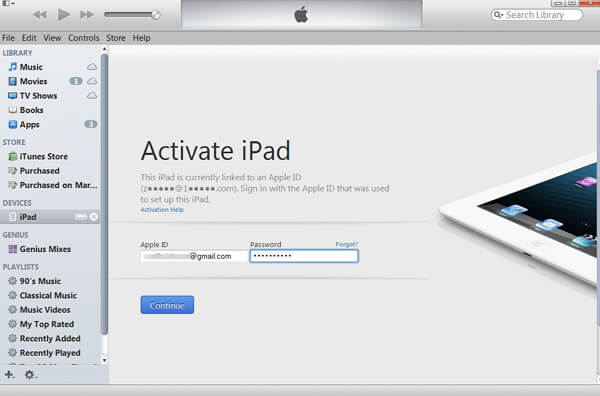Click the LIBRARY section header
The height and width of the screenshot is (396, 600).
(18, 53)
